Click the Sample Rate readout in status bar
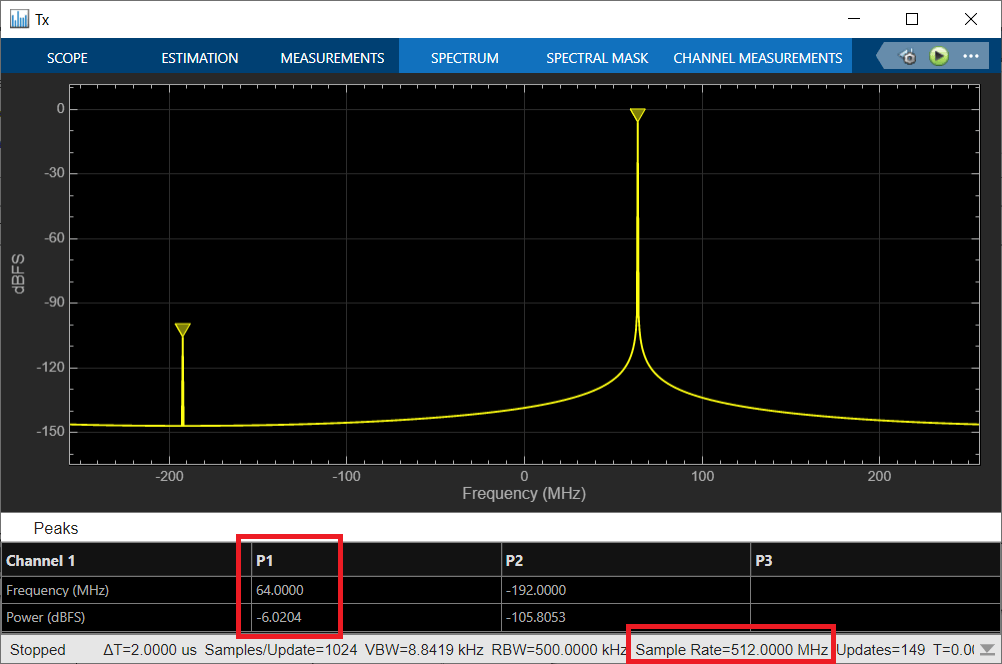Viewport: 1002px width, 664px height. click(731, 650)
